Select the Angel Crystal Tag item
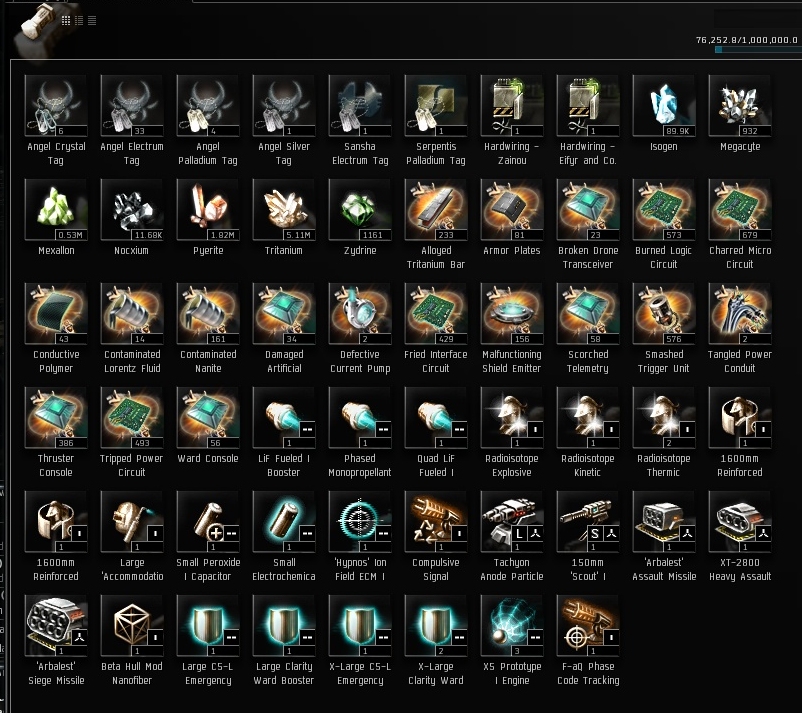 (x=56, y=105)
